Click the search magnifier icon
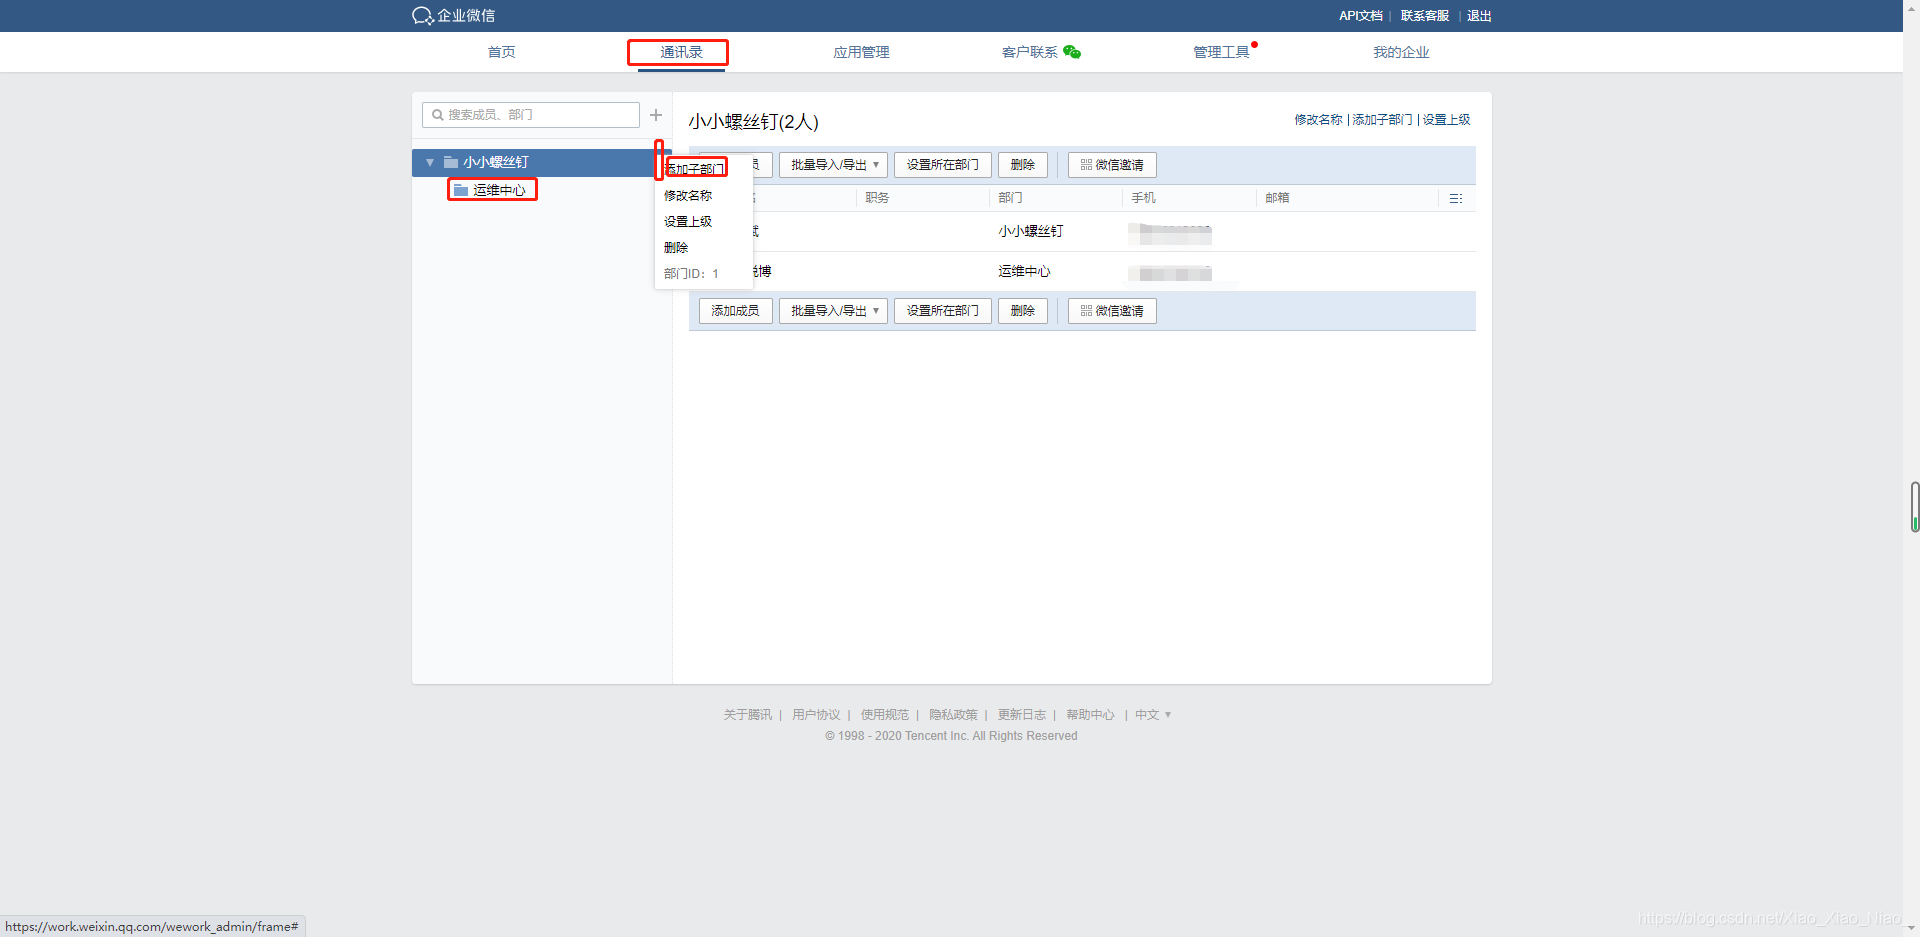Viewport: 1920px width, 937px height. coord(438,115)
